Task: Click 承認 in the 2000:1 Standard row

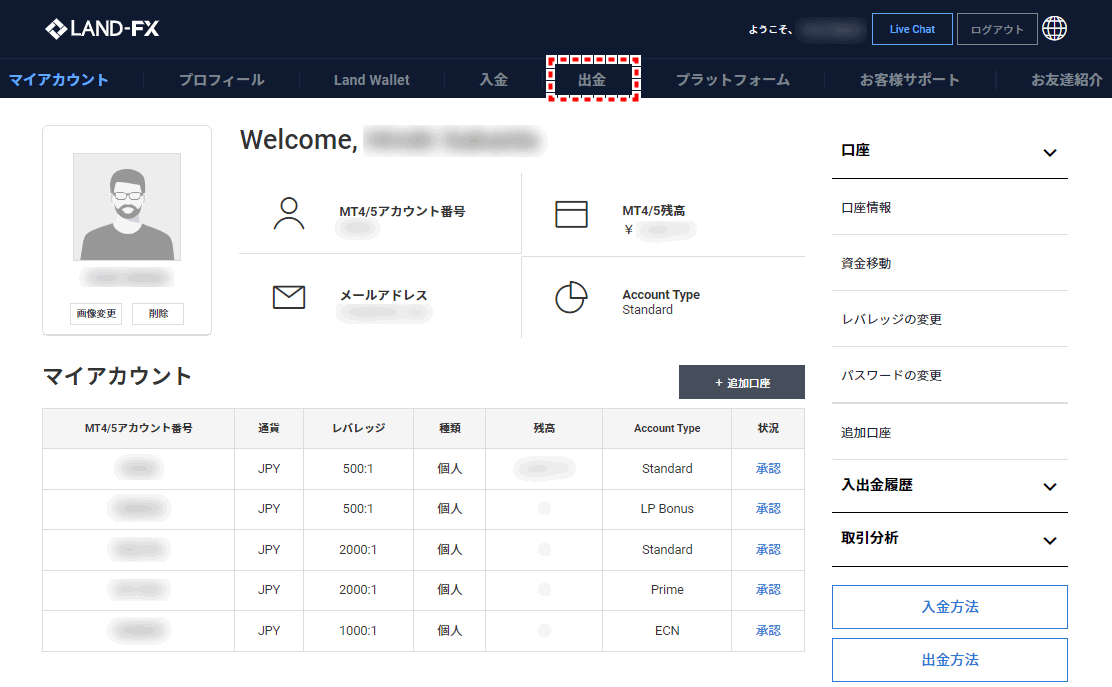Action: click(x=768, y=549)
